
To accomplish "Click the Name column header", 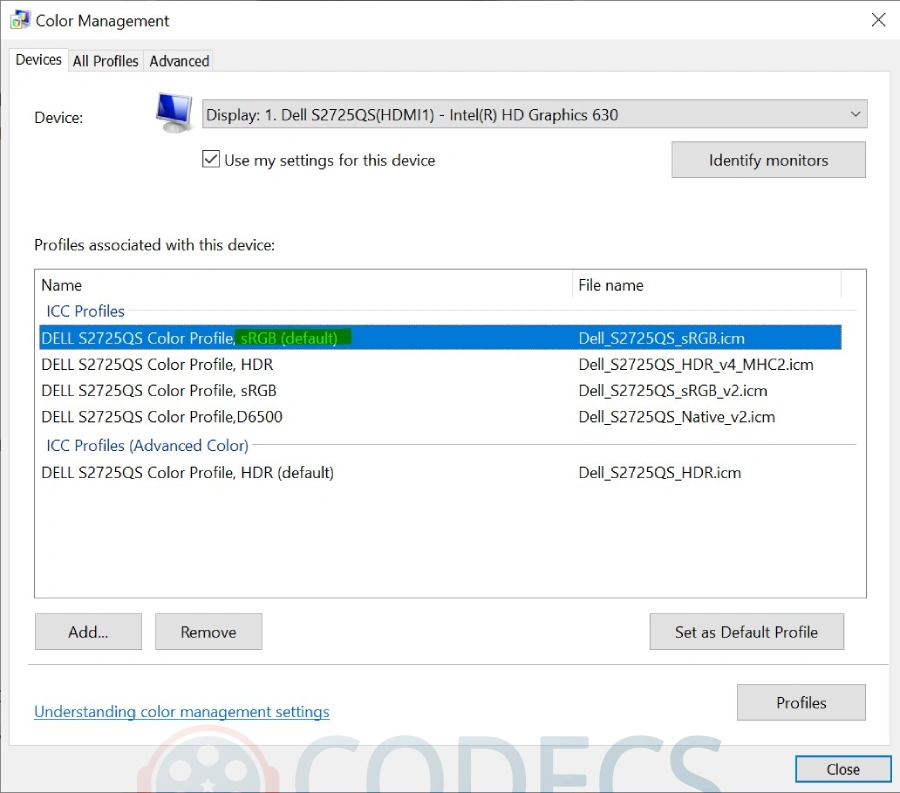I will click(305, 285).
